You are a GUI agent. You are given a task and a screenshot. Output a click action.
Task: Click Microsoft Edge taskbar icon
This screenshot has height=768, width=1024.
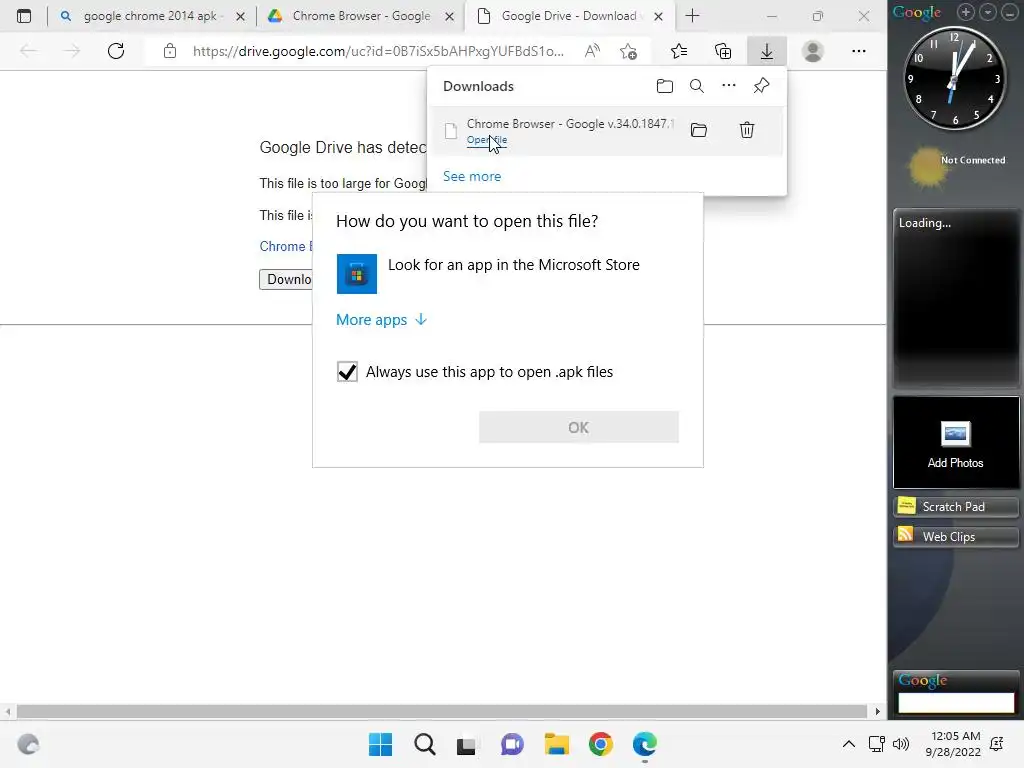coord(645,744)
